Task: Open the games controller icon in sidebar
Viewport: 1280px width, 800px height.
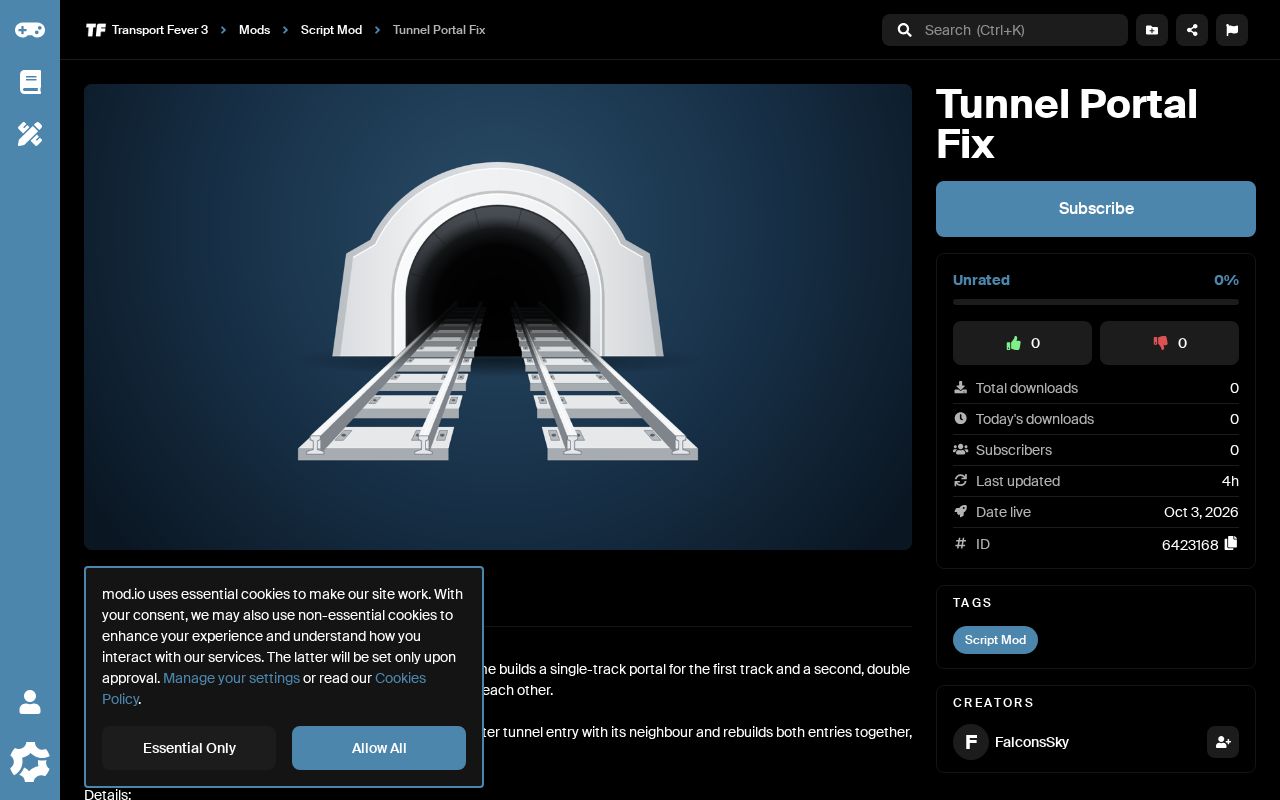Action: click(30, 30)
